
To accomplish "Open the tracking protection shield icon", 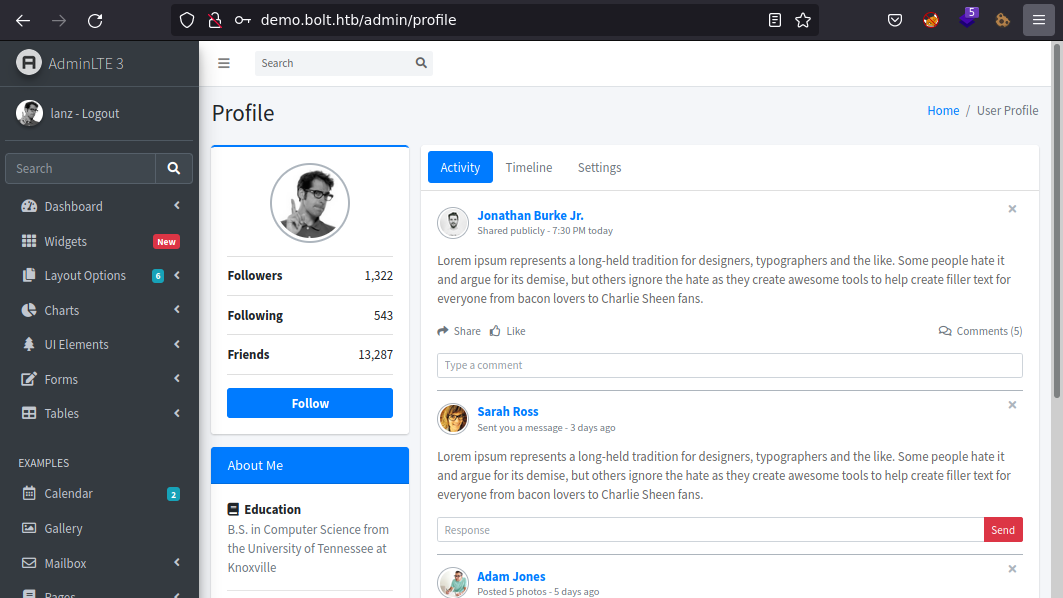I will pyautogui.click(x=187, y=20).
